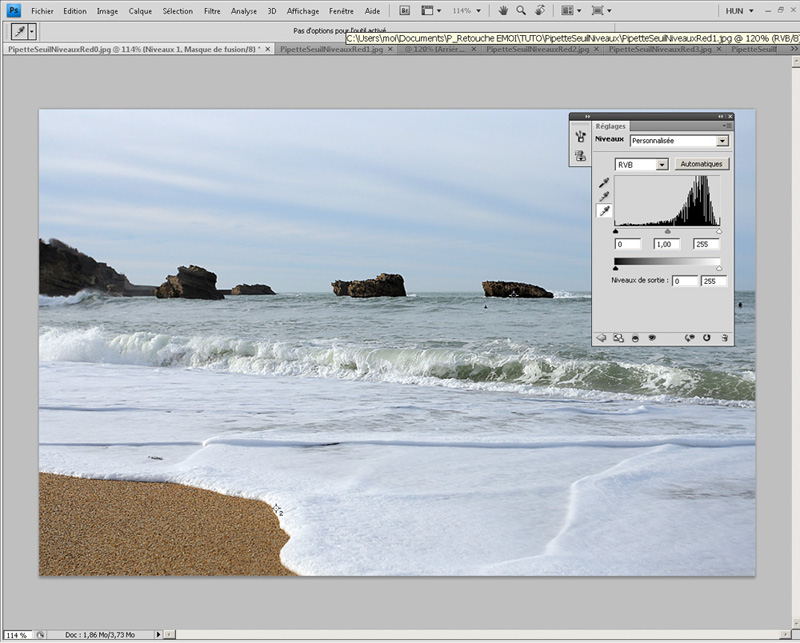Open the Calque menu
The width and height of the screenshot is (800, 643).
(x=140, y=11)
